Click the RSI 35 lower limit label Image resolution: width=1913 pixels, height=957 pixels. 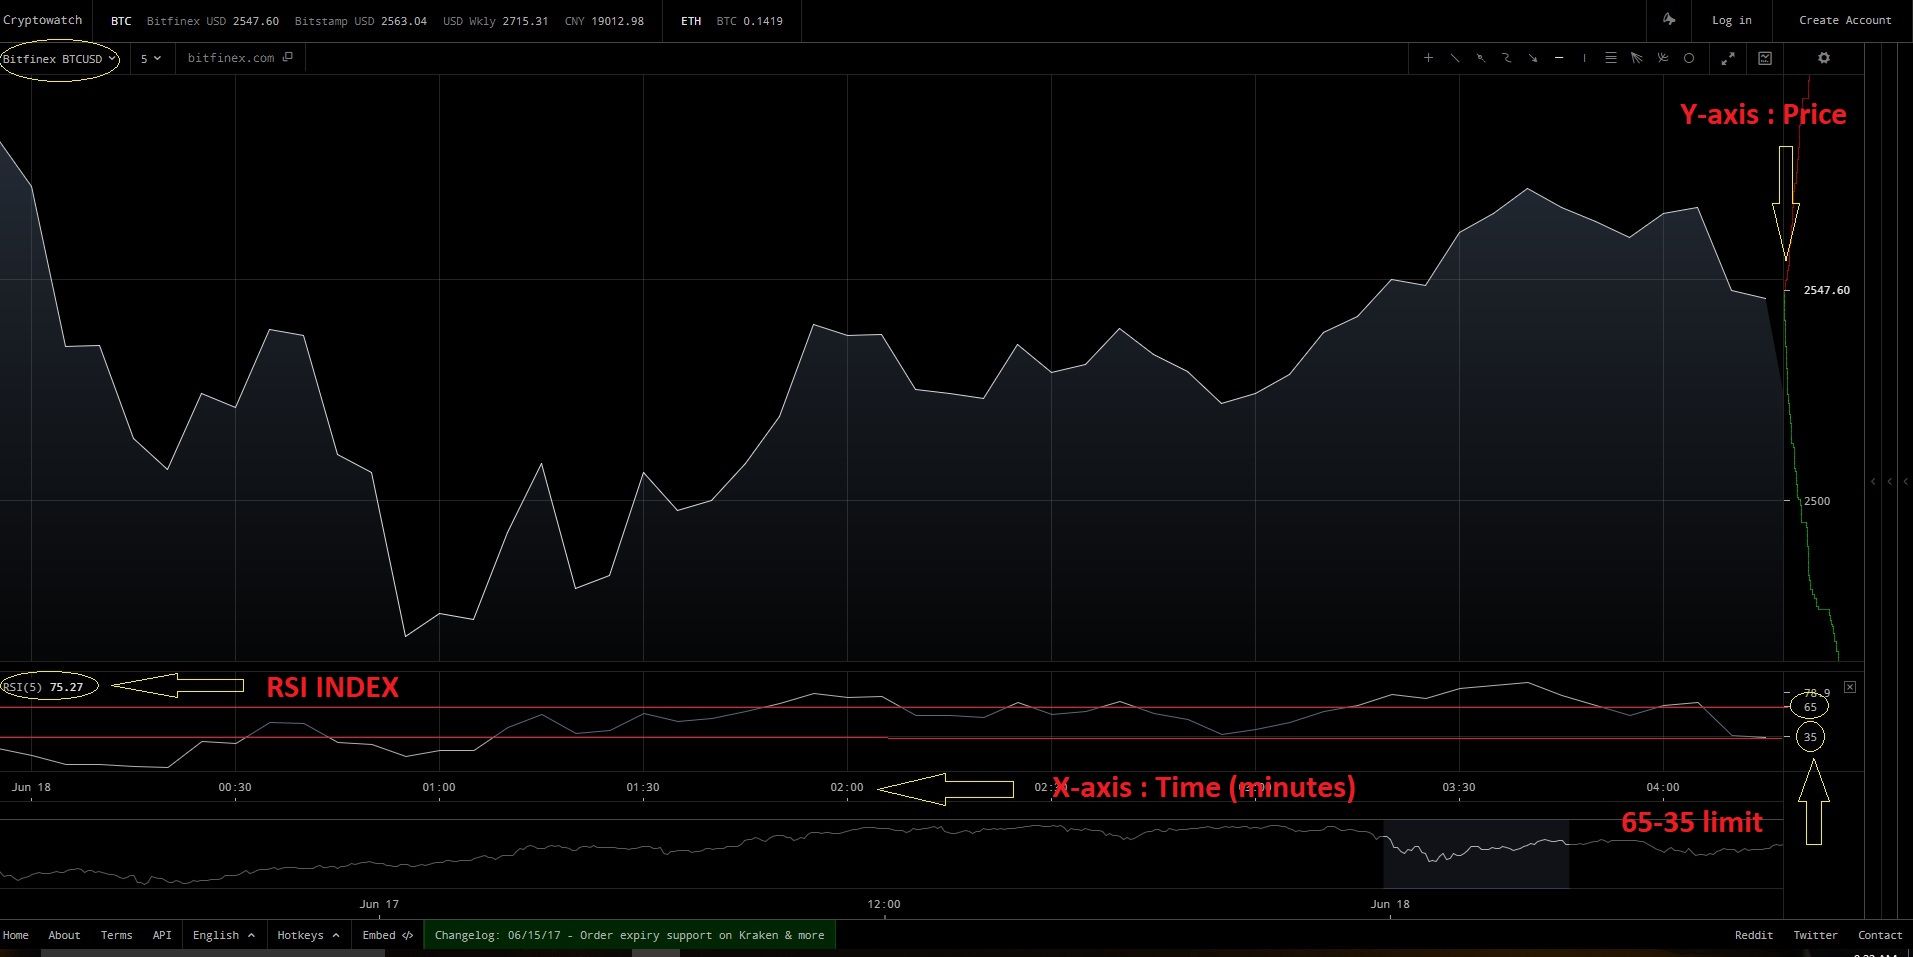coord(1810,737)
